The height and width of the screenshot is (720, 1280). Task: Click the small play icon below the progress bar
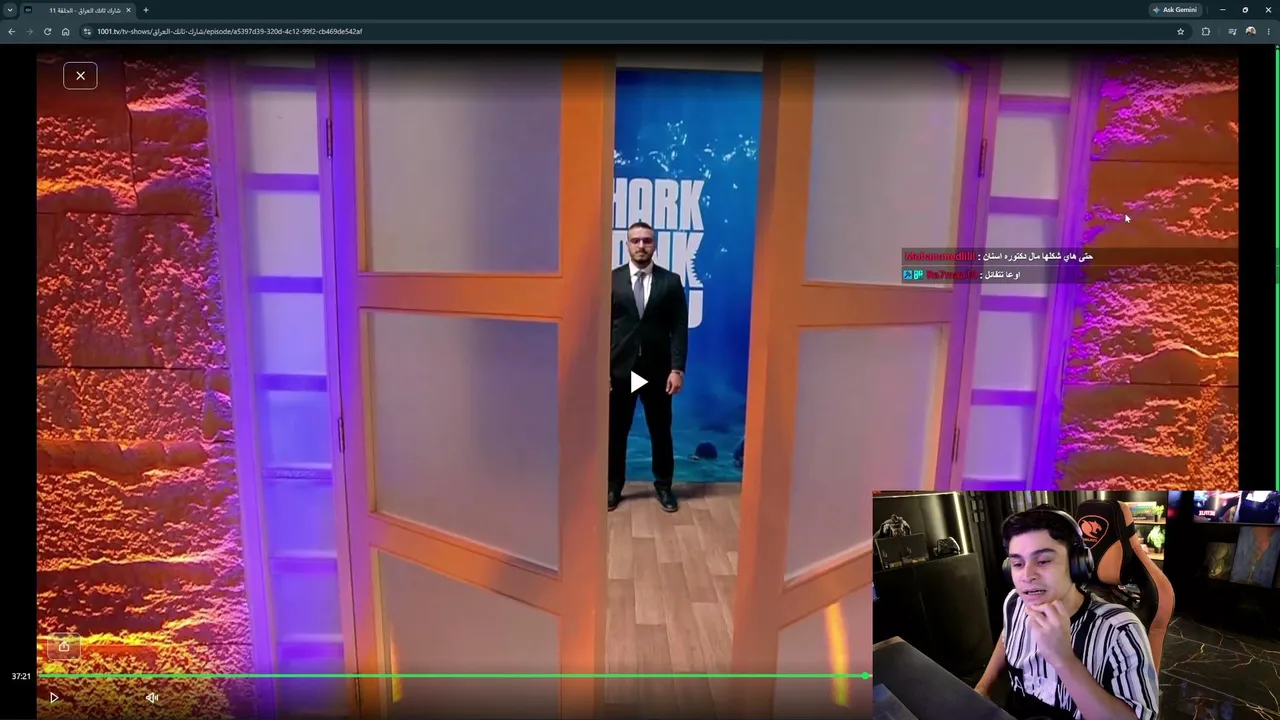pos(54,698)
